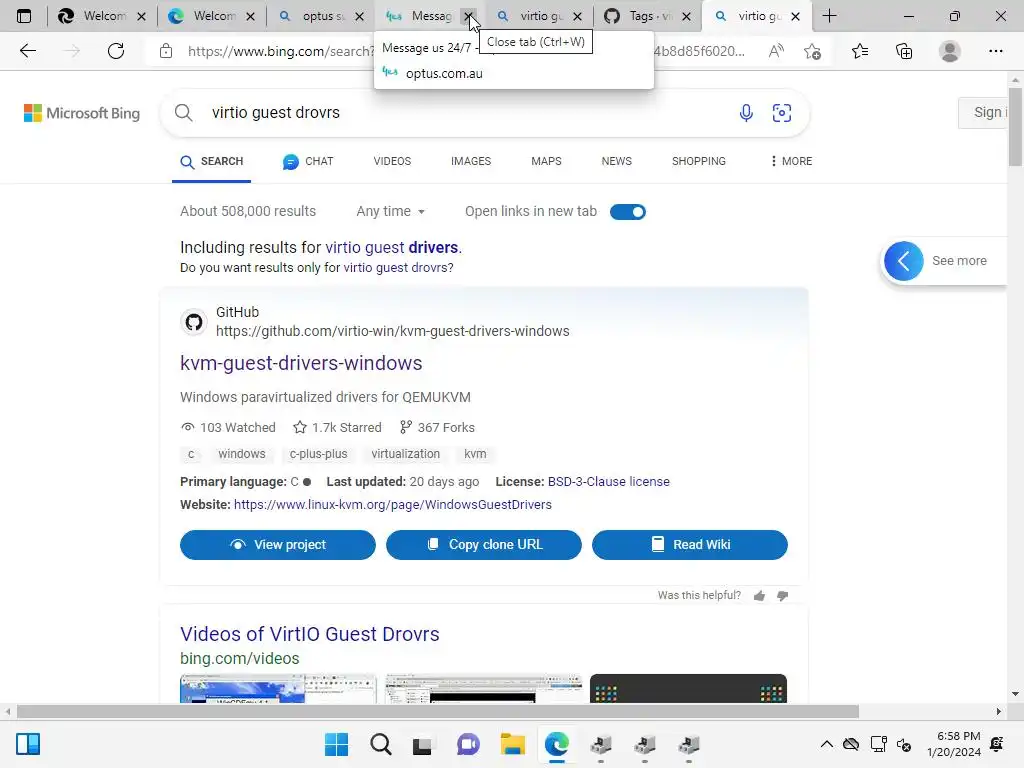Viewport: 1024px width, 768px height.
Task: Open Favorites list icon
Action: (860, 51)
